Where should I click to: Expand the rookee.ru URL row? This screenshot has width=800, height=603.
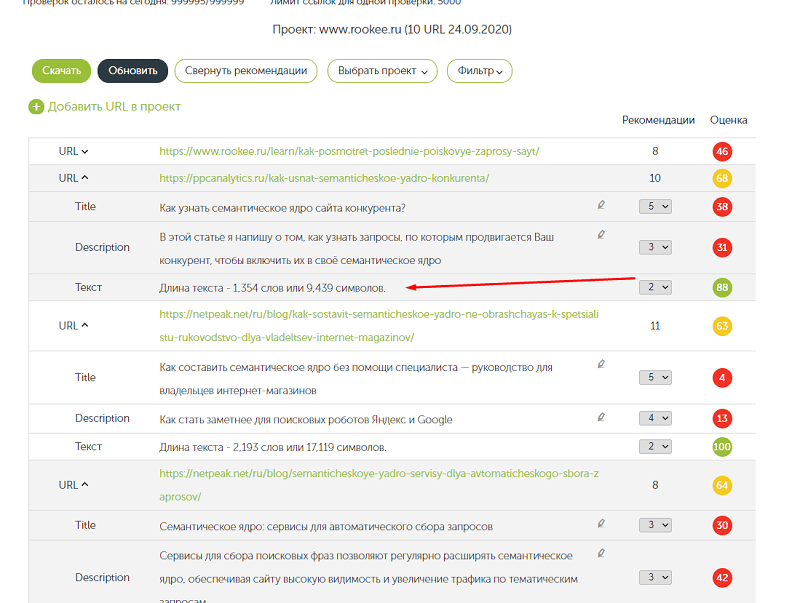[73, 152]
